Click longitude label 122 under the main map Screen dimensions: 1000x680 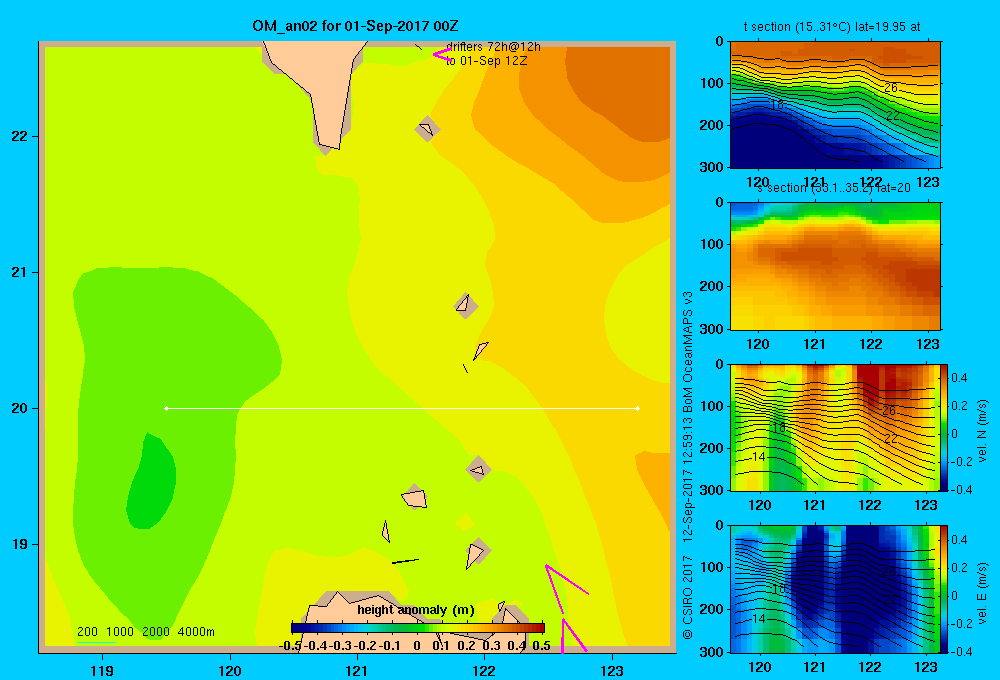pos(485,670)
